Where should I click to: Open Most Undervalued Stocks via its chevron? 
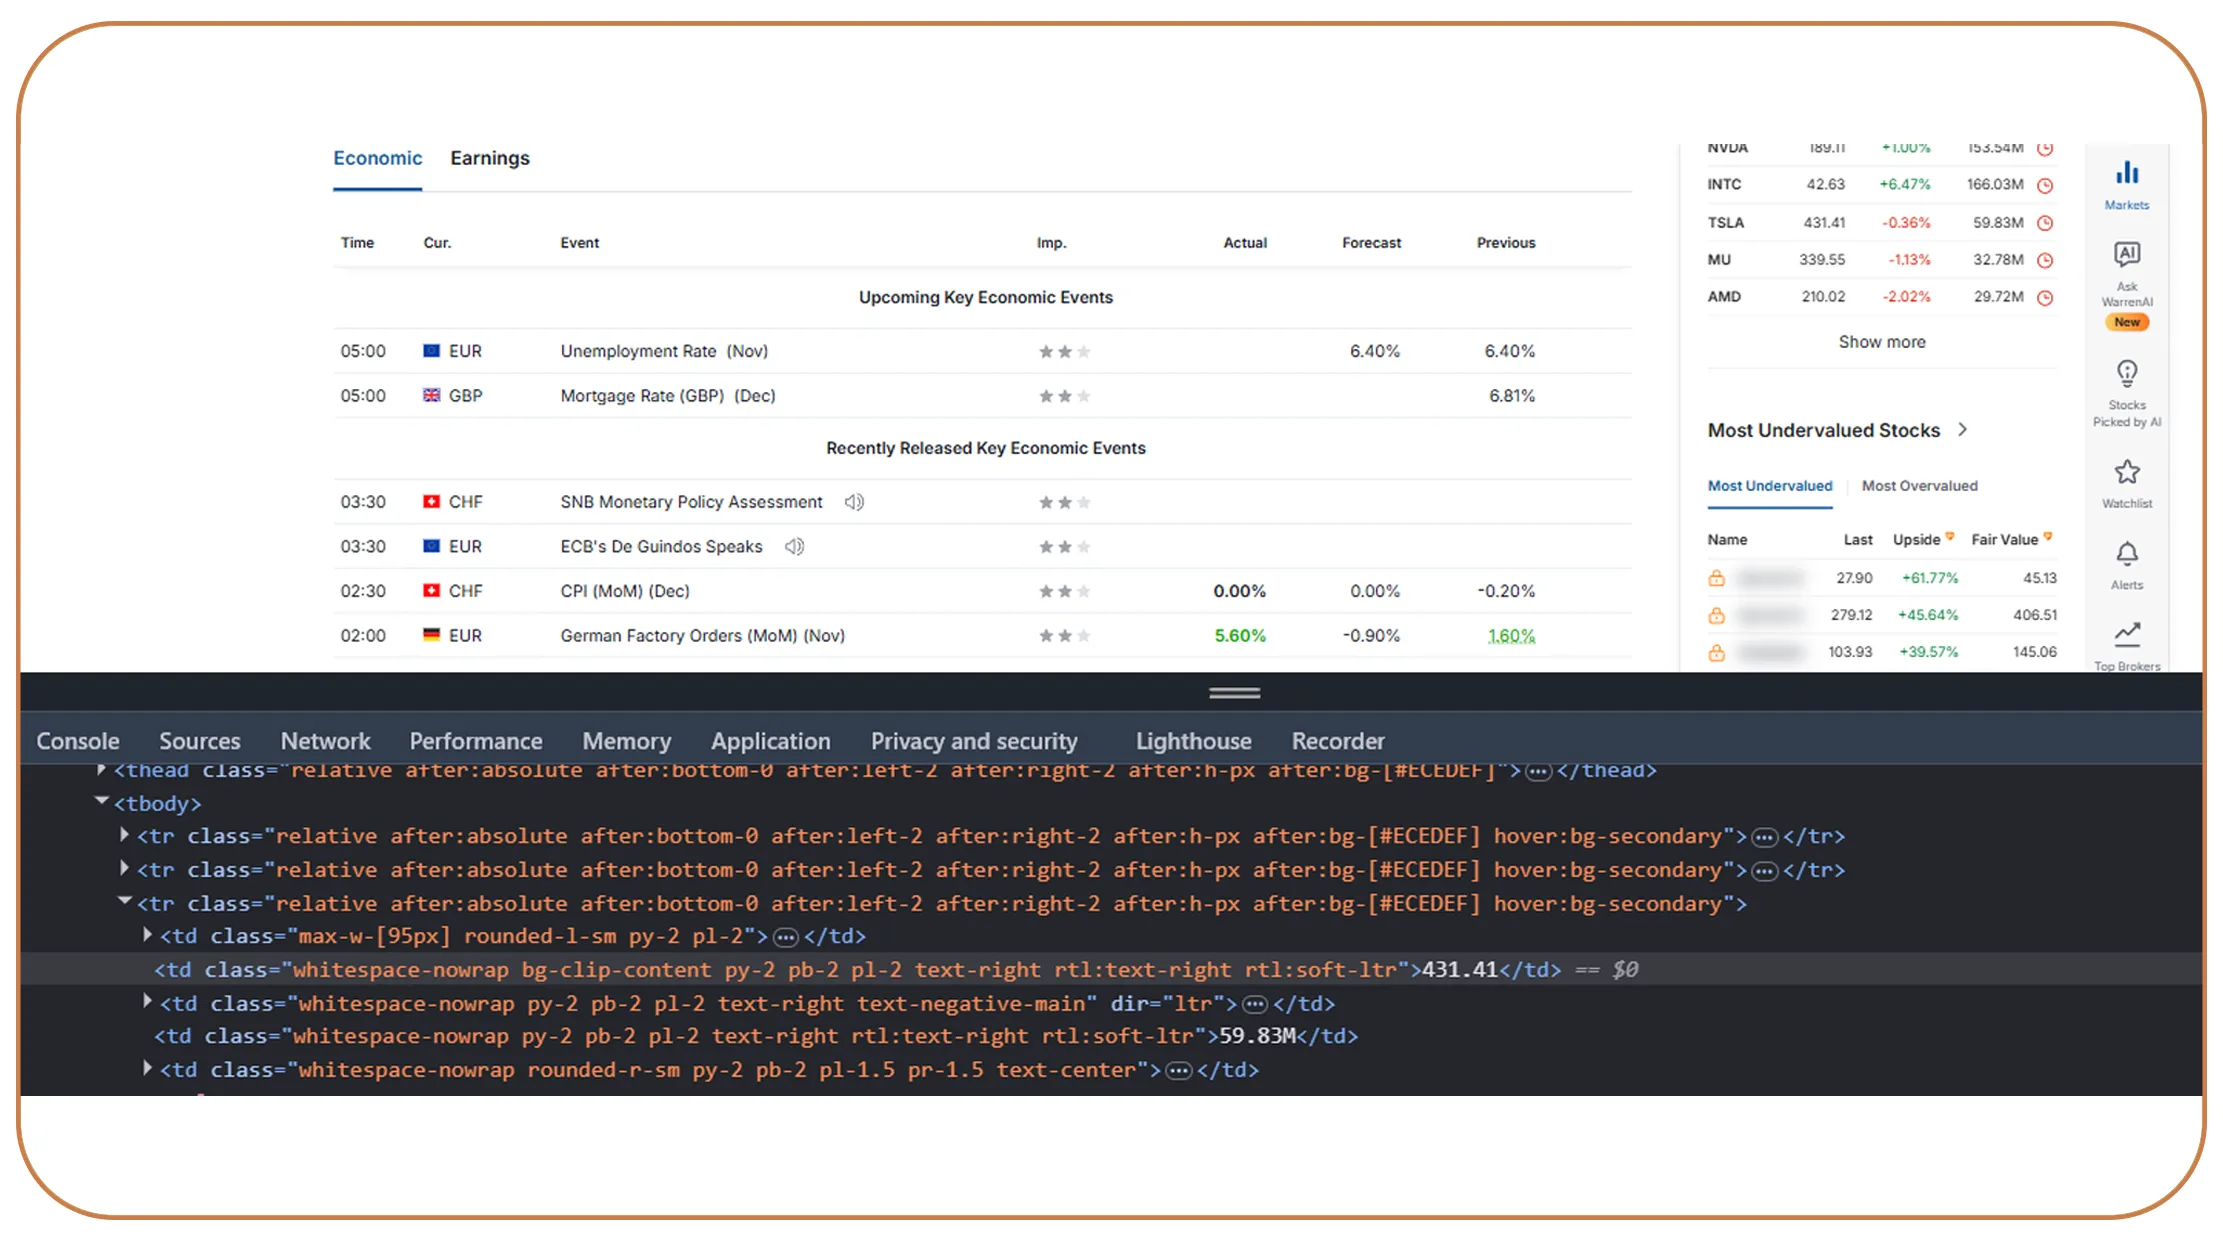(1964, 429)
